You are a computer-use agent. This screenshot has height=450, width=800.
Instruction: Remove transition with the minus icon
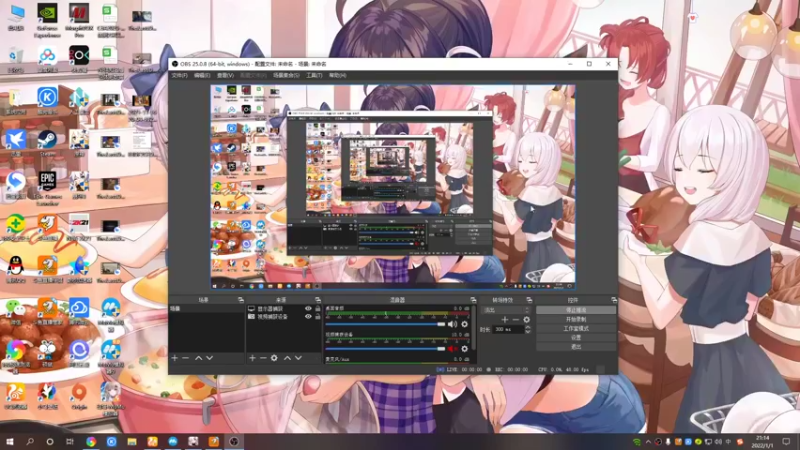click(516, 320)
